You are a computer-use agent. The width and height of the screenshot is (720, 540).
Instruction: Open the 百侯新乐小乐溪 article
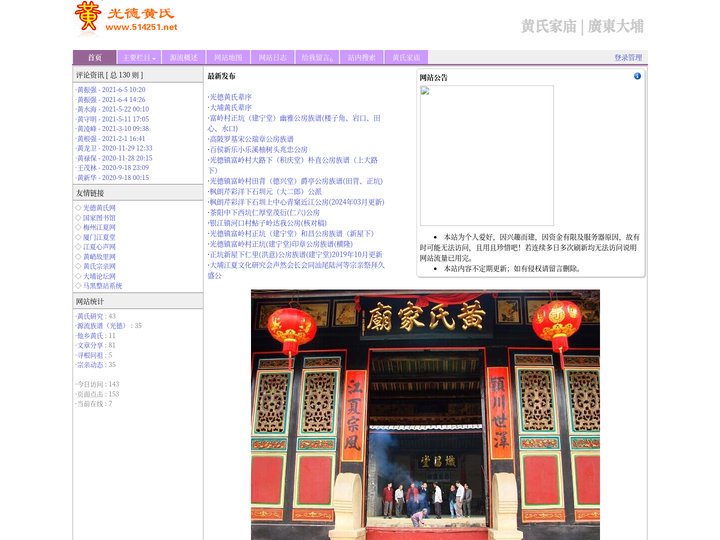tap(258, 149)
